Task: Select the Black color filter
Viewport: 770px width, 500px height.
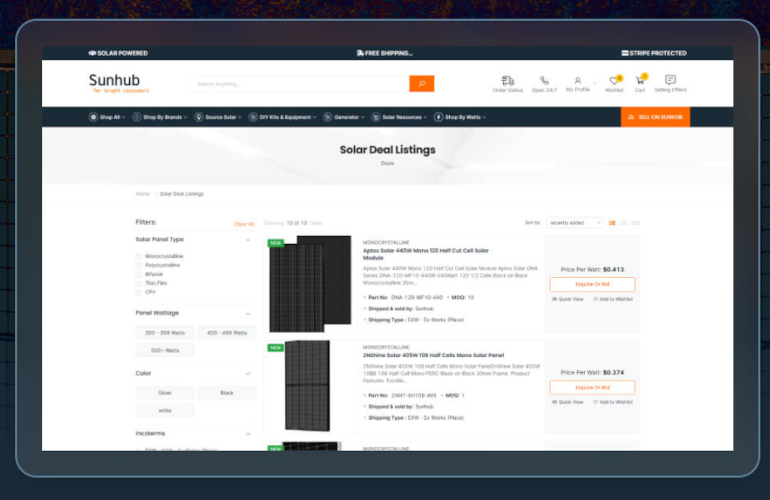Action: pos(227,393)
